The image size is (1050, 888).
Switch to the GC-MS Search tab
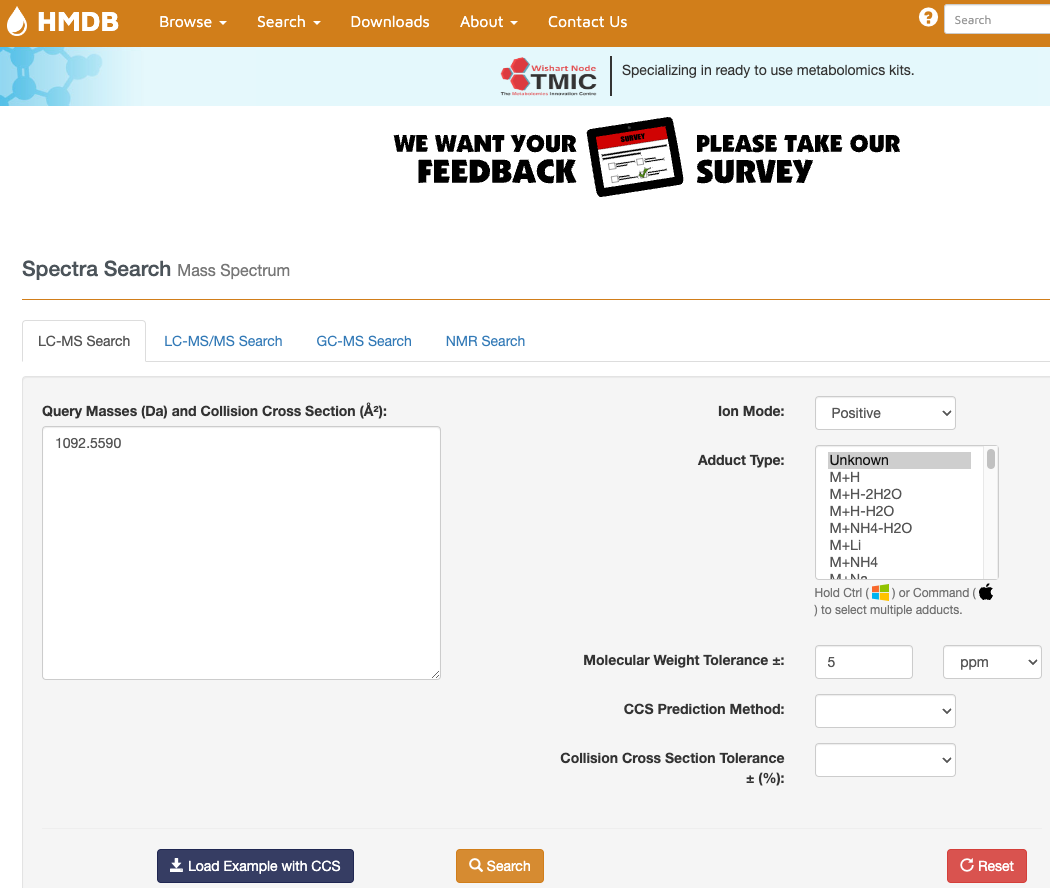point(364,341)
